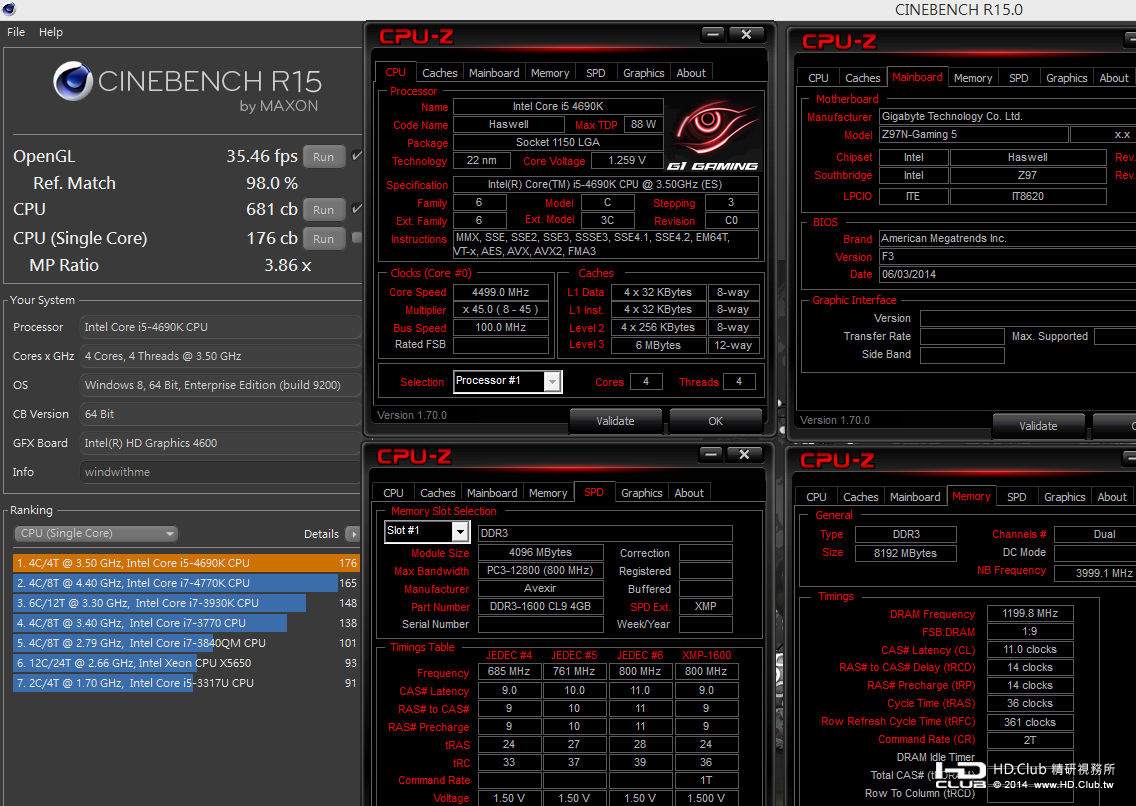
Task: Open the File menu in Cinebench
Action: pos(16,32)
